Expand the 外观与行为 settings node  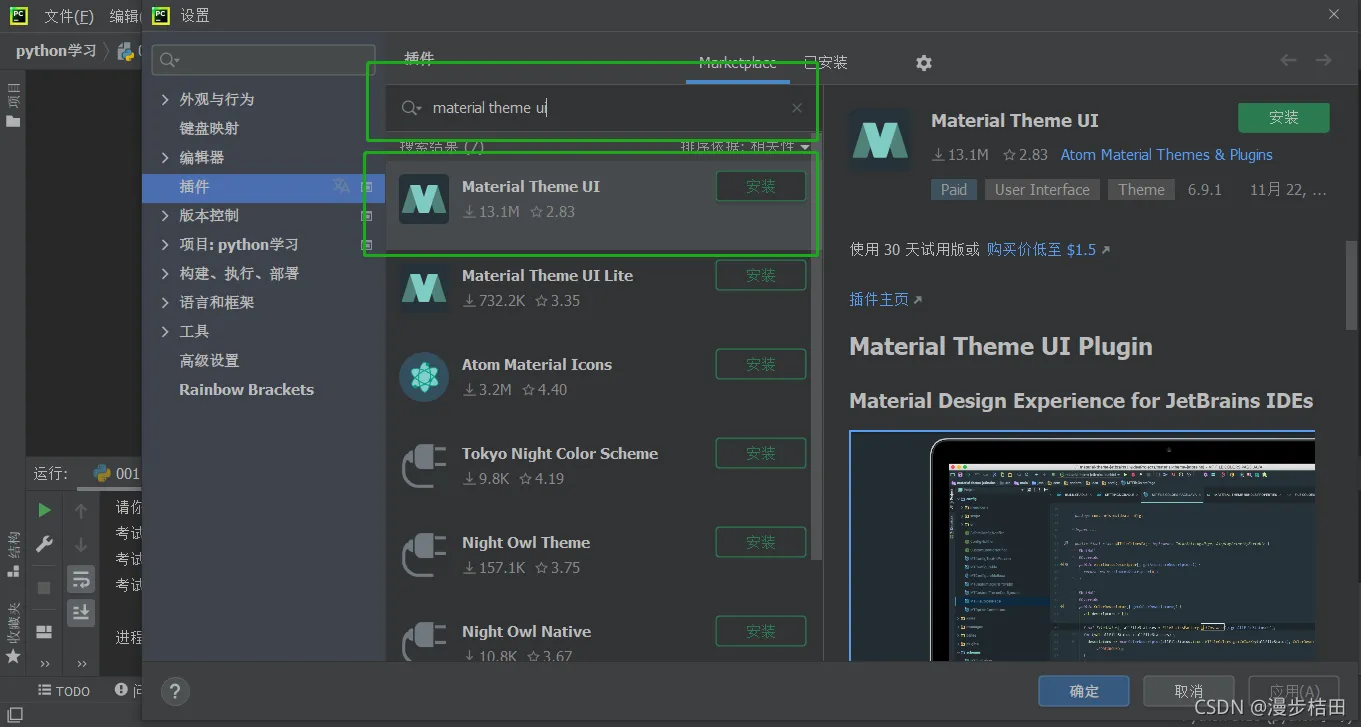[165, 100]
